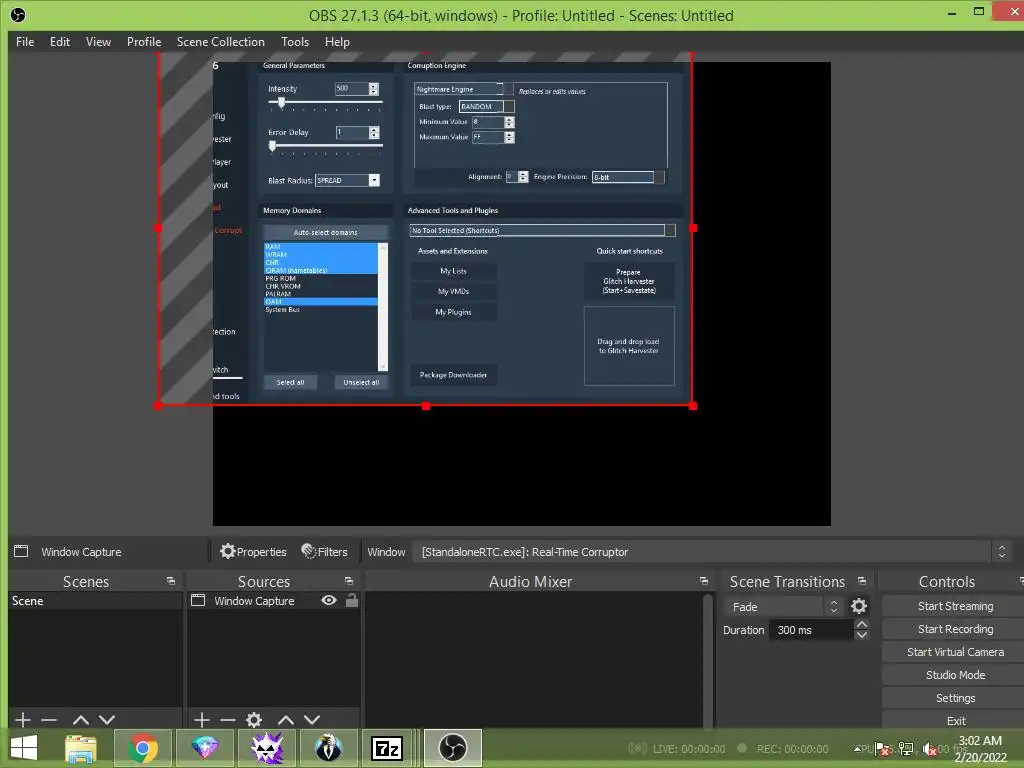Open transition properties gear next to Fade
1024x768 pixels.
click(859, 607)
